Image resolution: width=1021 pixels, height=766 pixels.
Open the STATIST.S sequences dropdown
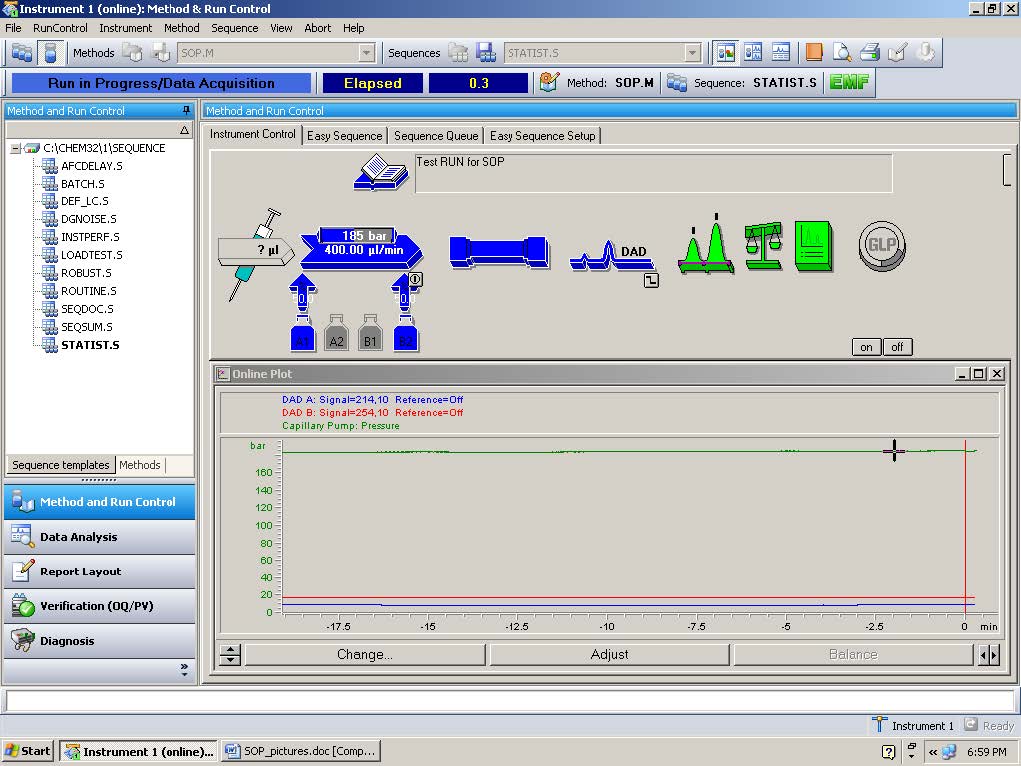point(693,52)
